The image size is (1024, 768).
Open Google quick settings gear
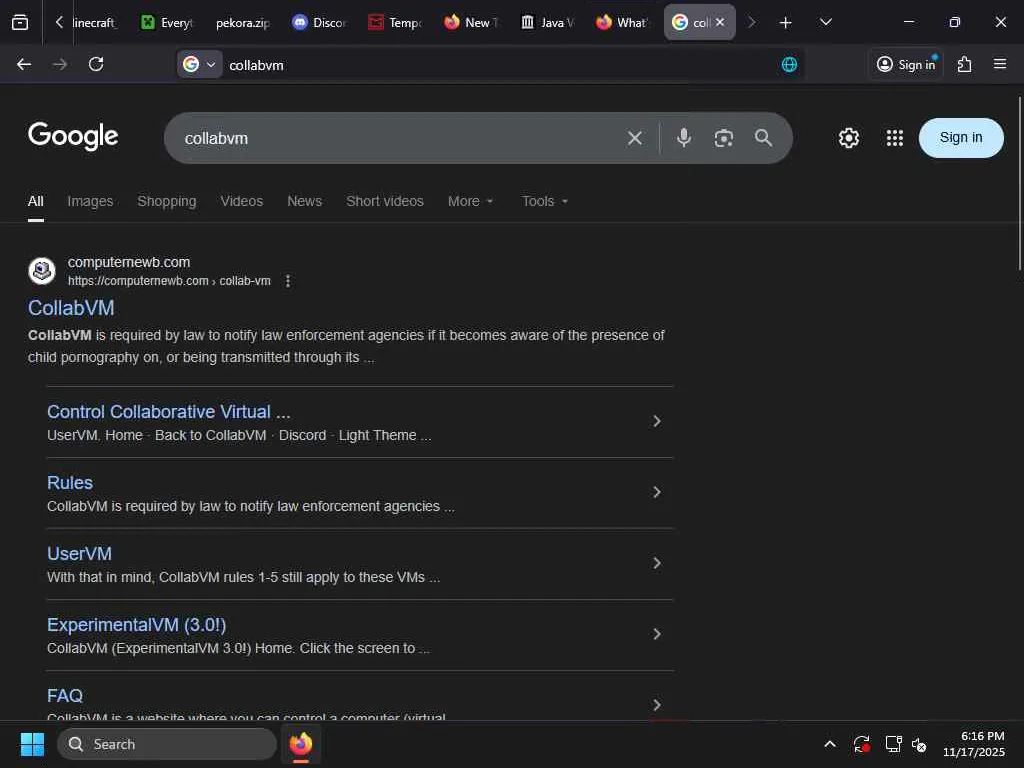point(848,138)
